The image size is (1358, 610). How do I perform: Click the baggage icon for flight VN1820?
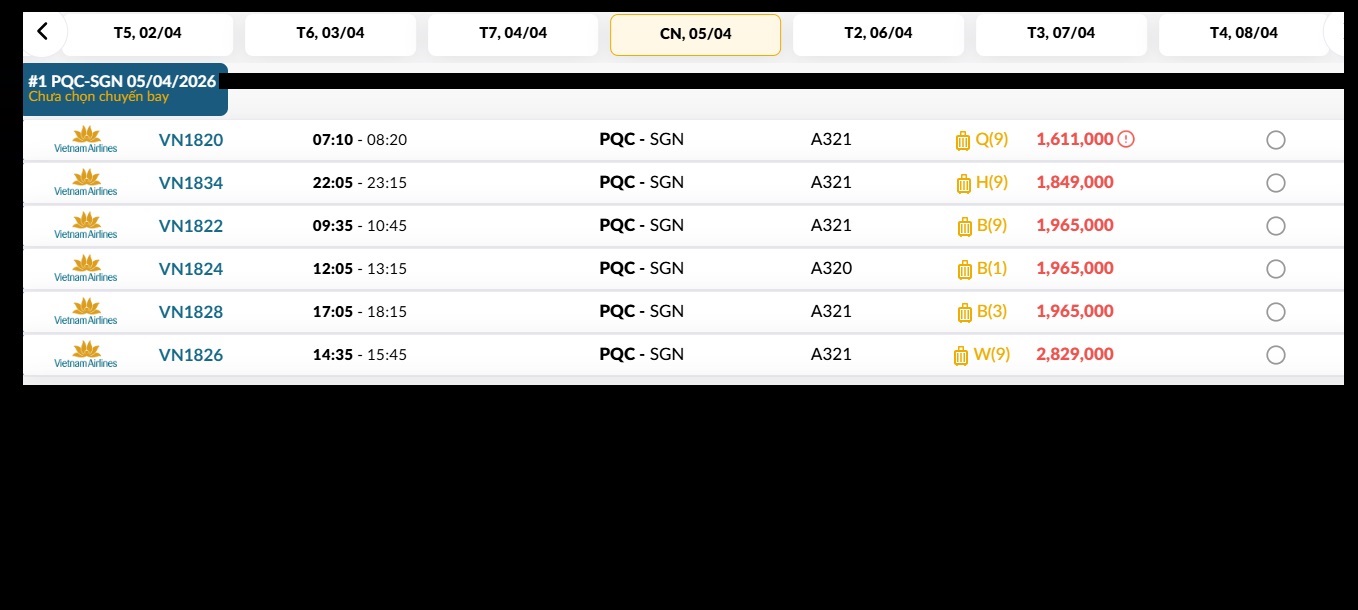point(963,140)
